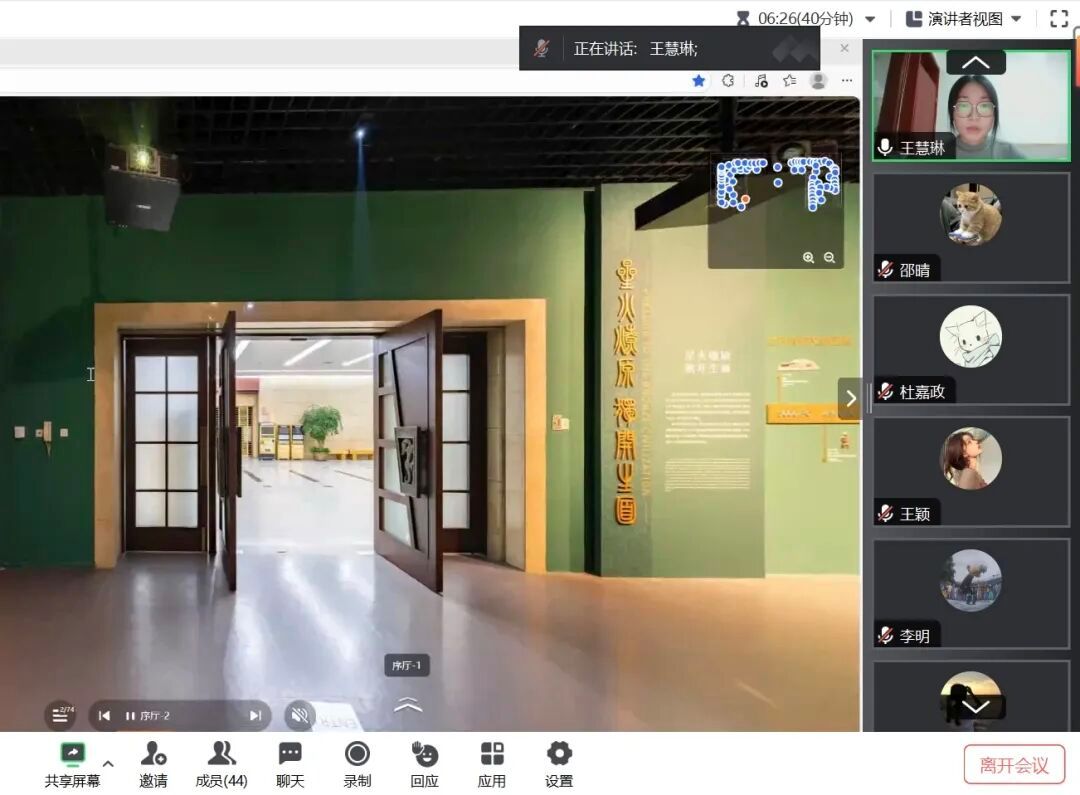Open the 成员(44) members list
The height and width of the screenshot is (795, 1080).
coord(221,754)
